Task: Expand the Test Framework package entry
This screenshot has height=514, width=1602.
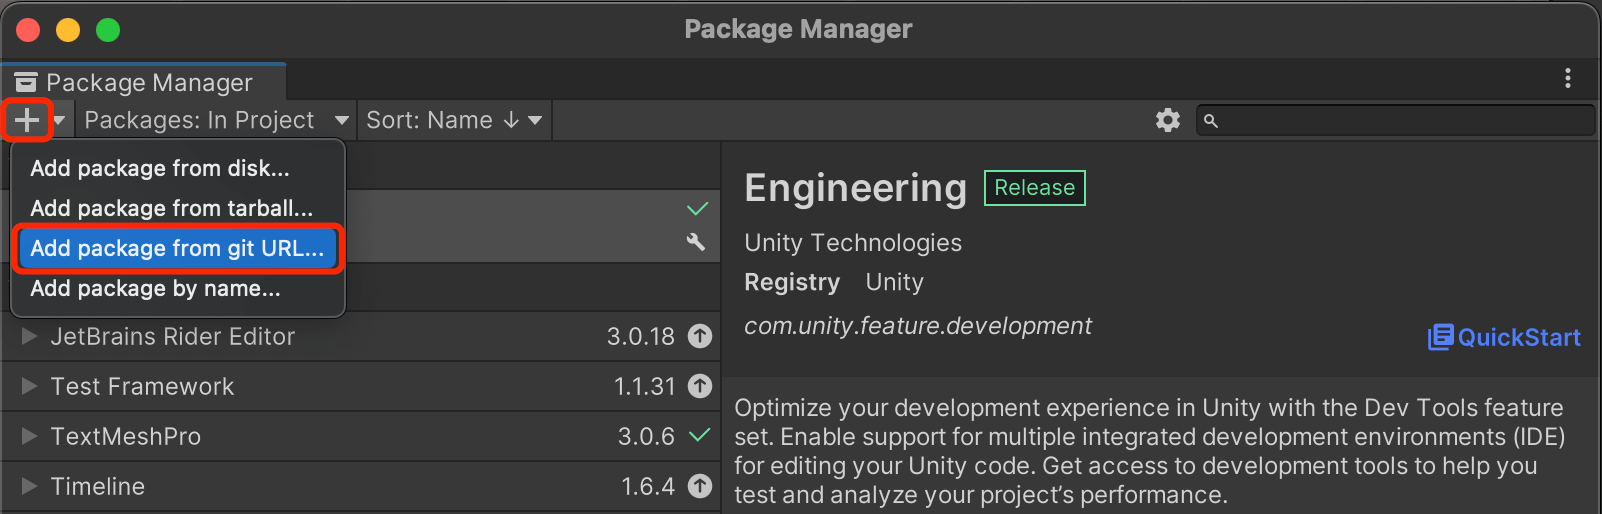Action: (29, 386)
